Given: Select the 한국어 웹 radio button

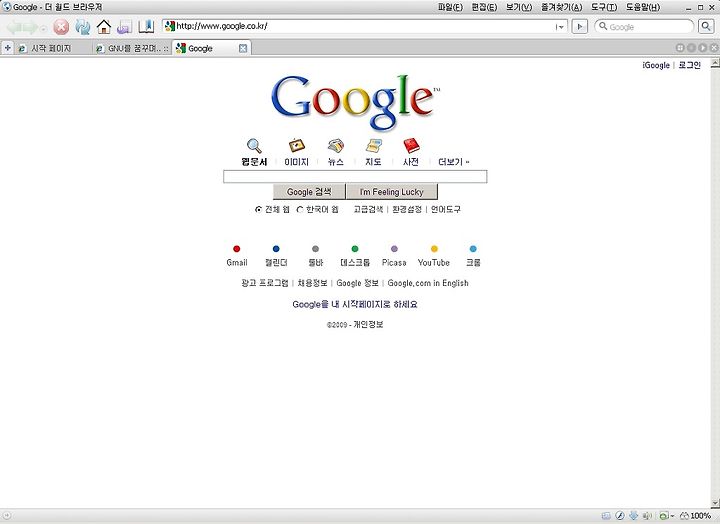Looking at the screenshot, I should click(299, 209).
